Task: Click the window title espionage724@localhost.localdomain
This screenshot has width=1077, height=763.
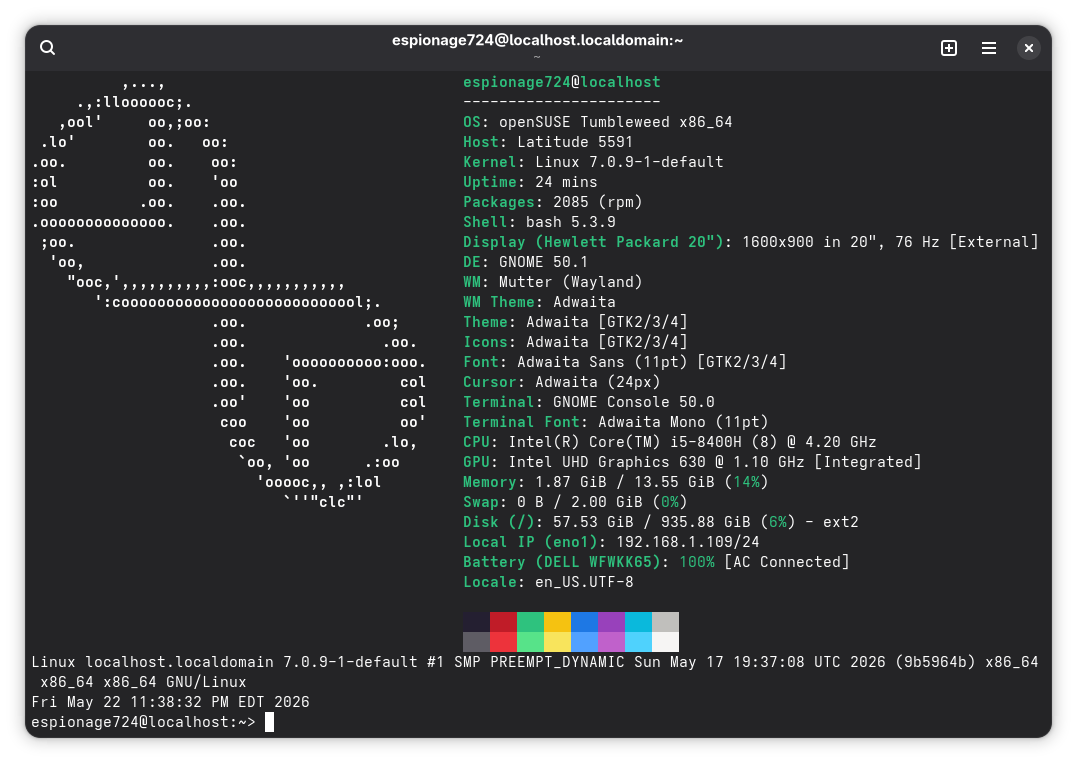Action: point(537,41)
